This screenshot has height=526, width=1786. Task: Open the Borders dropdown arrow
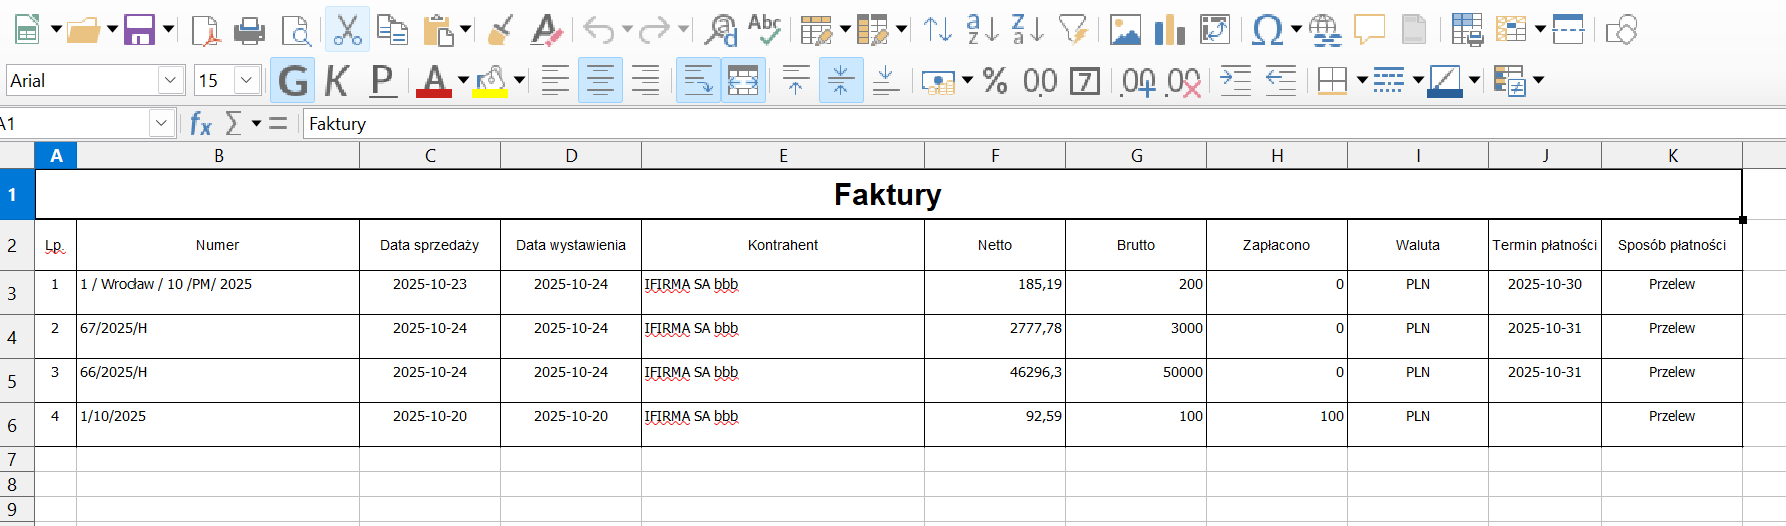pos(1362,80)
